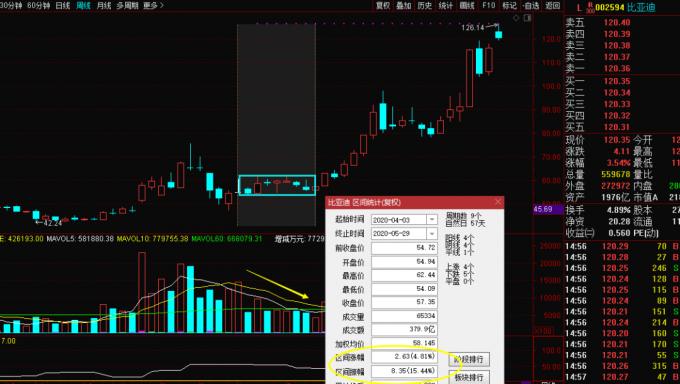Open the F10 company info

488,6
